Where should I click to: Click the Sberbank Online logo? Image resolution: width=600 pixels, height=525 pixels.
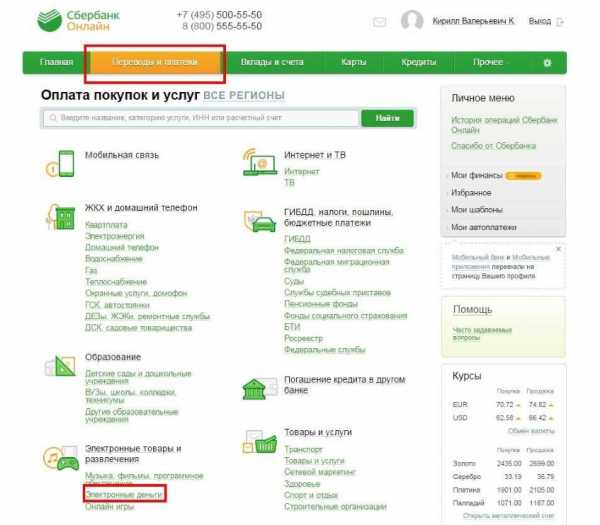coord(77,22)
